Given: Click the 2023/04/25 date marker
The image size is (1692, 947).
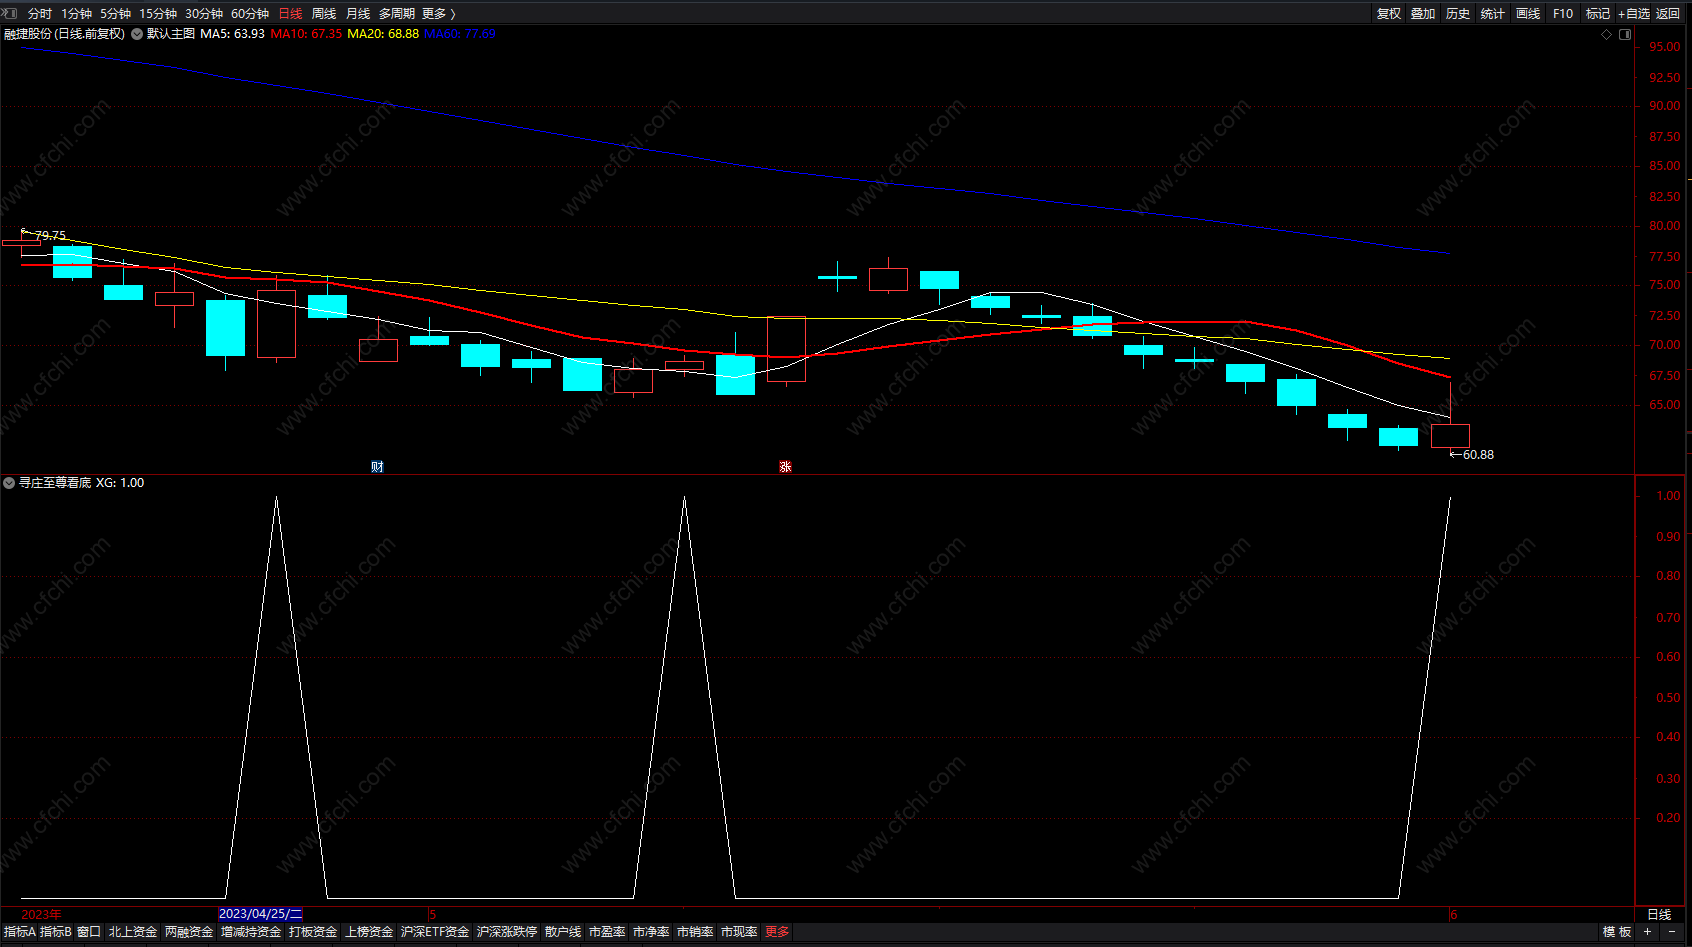Looking at the screenshot, I should [x=260, y=914].
